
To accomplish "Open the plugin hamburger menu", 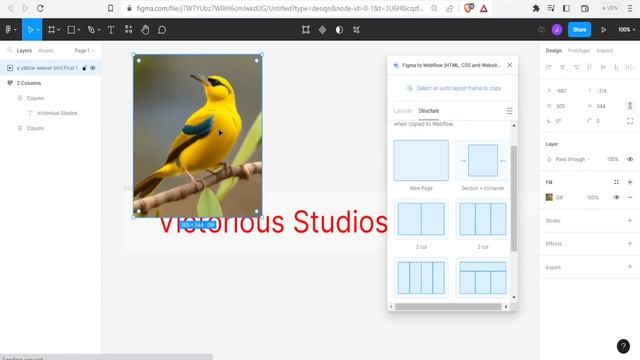I will point(509,111).
